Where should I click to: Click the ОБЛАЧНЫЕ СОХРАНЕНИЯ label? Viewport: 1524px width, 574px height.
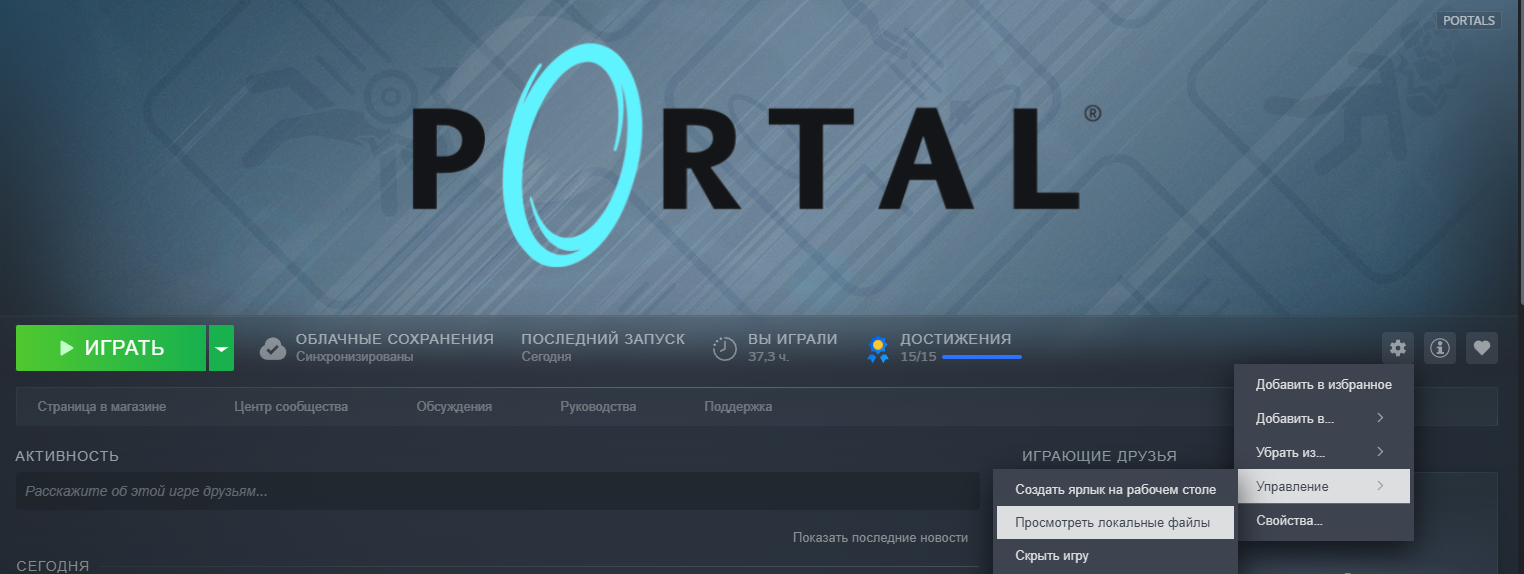point(395,339)
